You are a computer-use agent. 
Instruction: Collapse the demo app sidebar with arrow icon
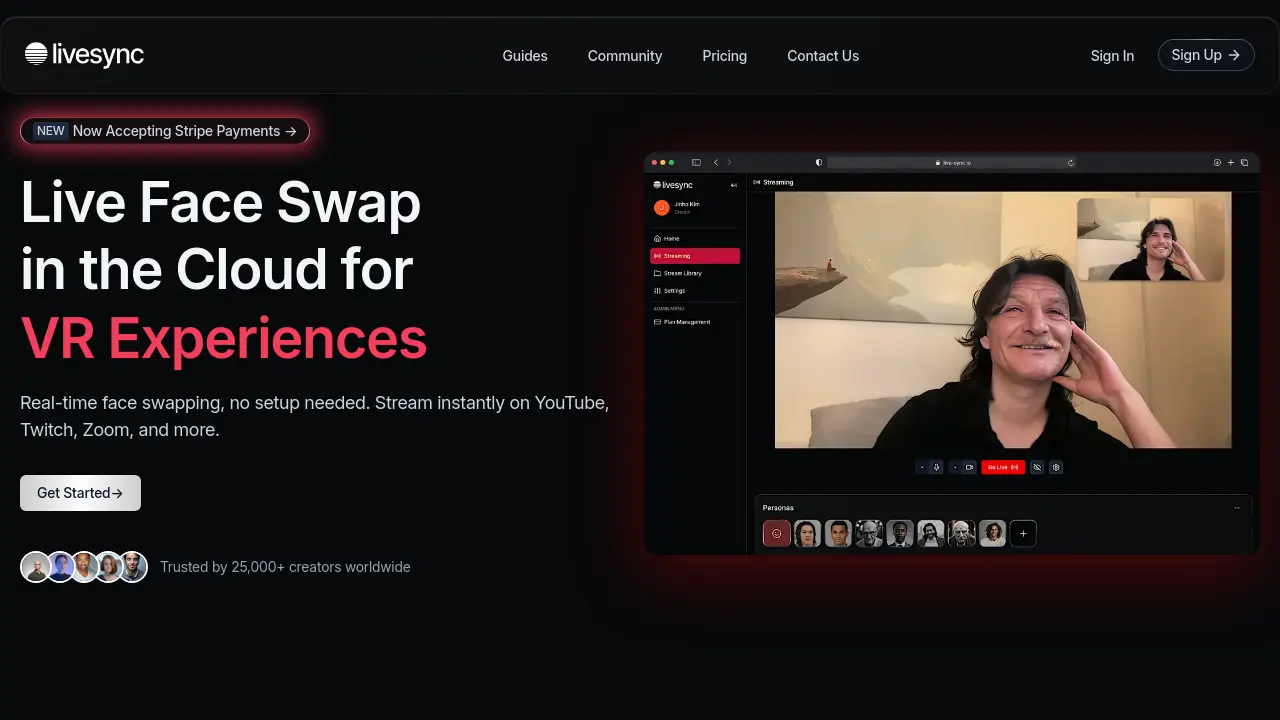pos(733,185)
